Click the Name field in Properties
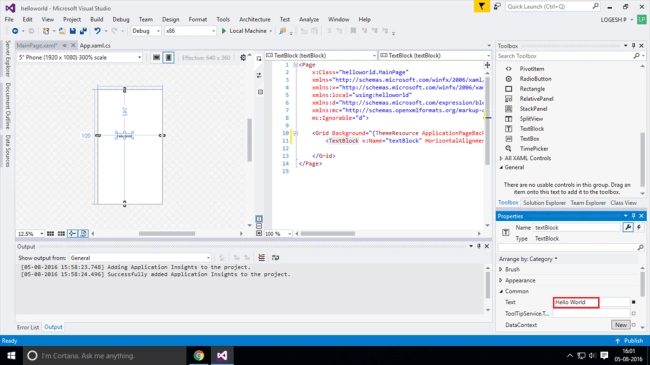Screen dimensions: 650x365 pyautogui.click(x=576, y=228)
